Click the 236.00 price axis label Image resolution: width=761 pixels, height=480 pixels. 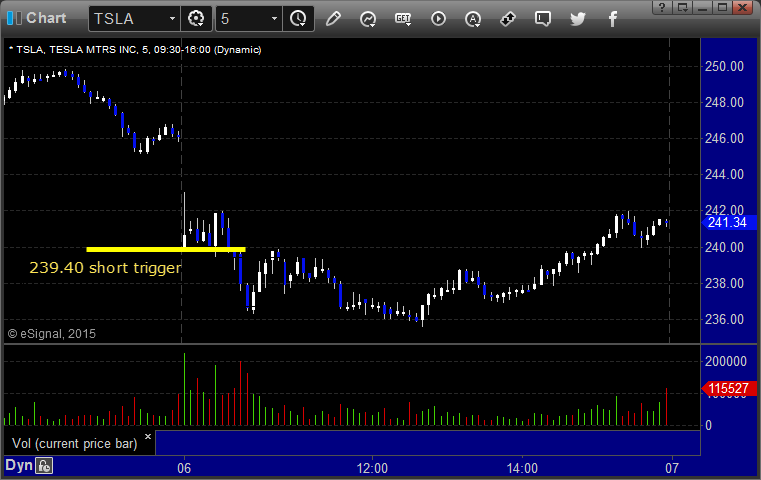pyautogui.click(x=724, y=319)
